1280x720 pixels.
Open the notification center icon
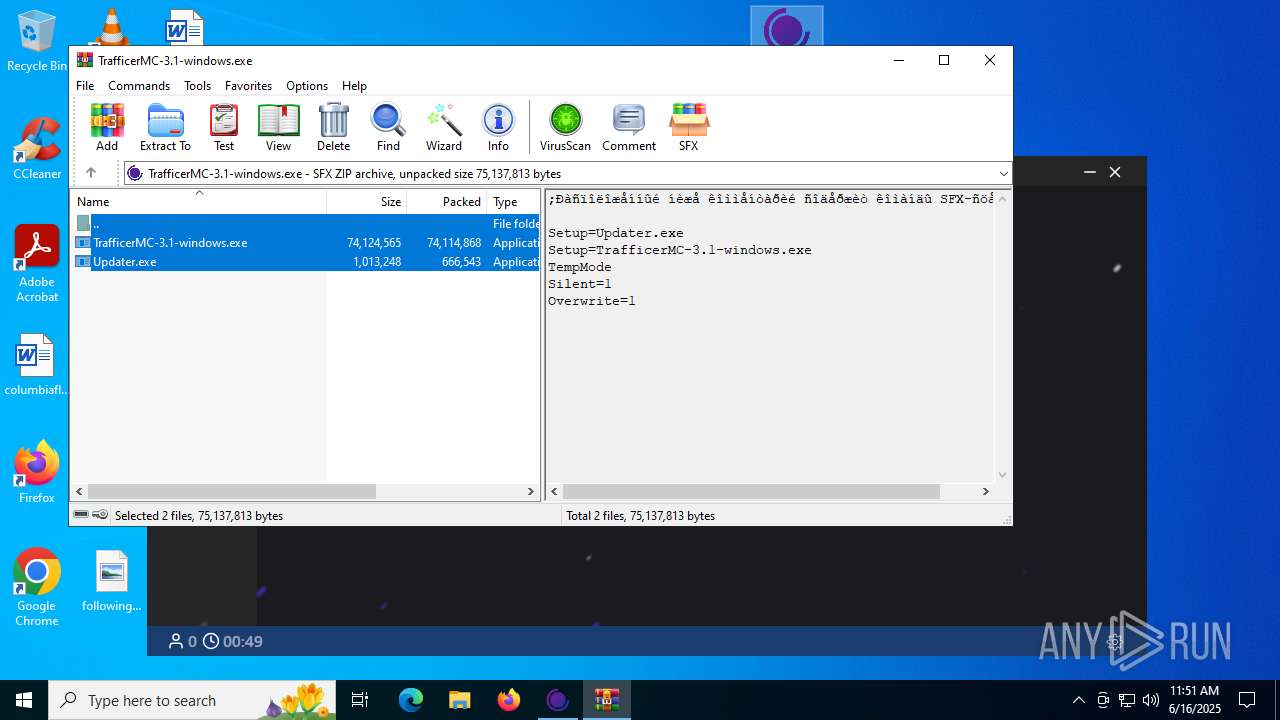1247,700
